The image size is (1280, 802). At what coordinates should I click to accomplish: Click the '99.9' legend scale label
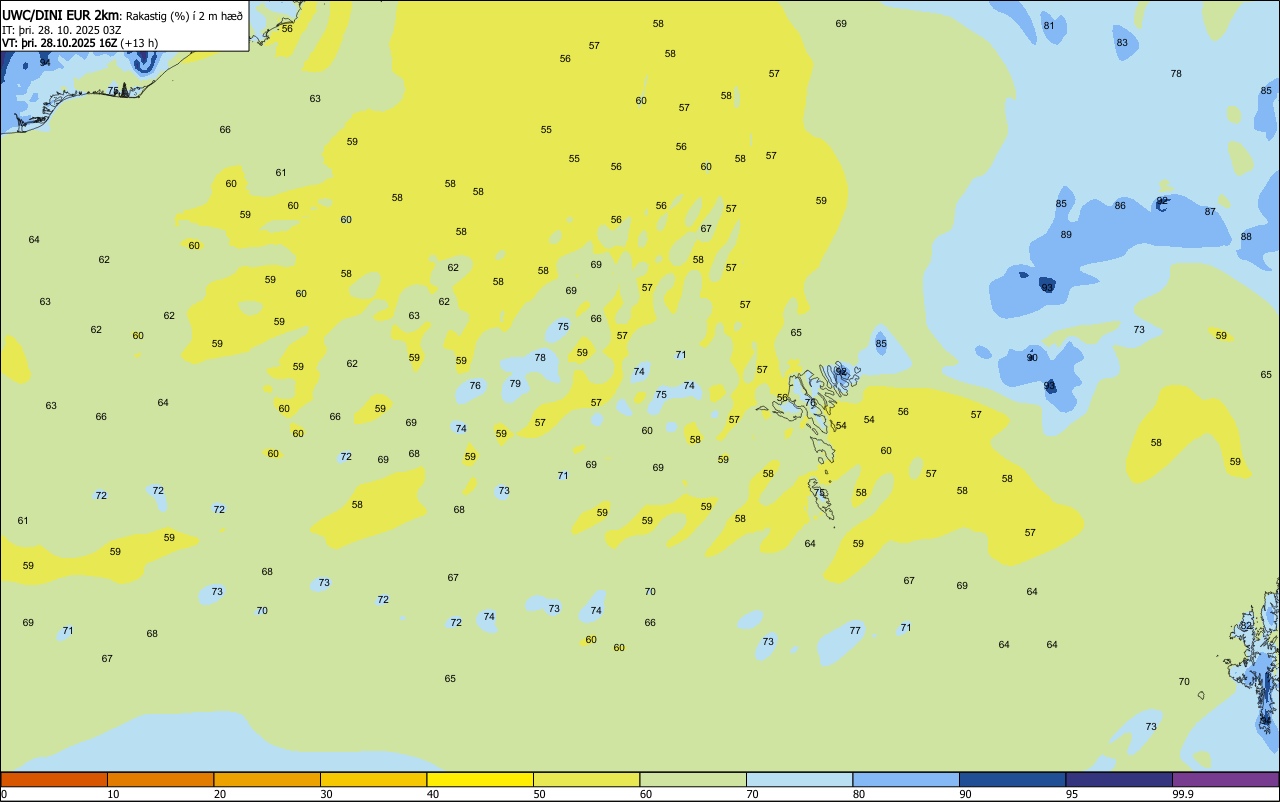(1183, 794)
